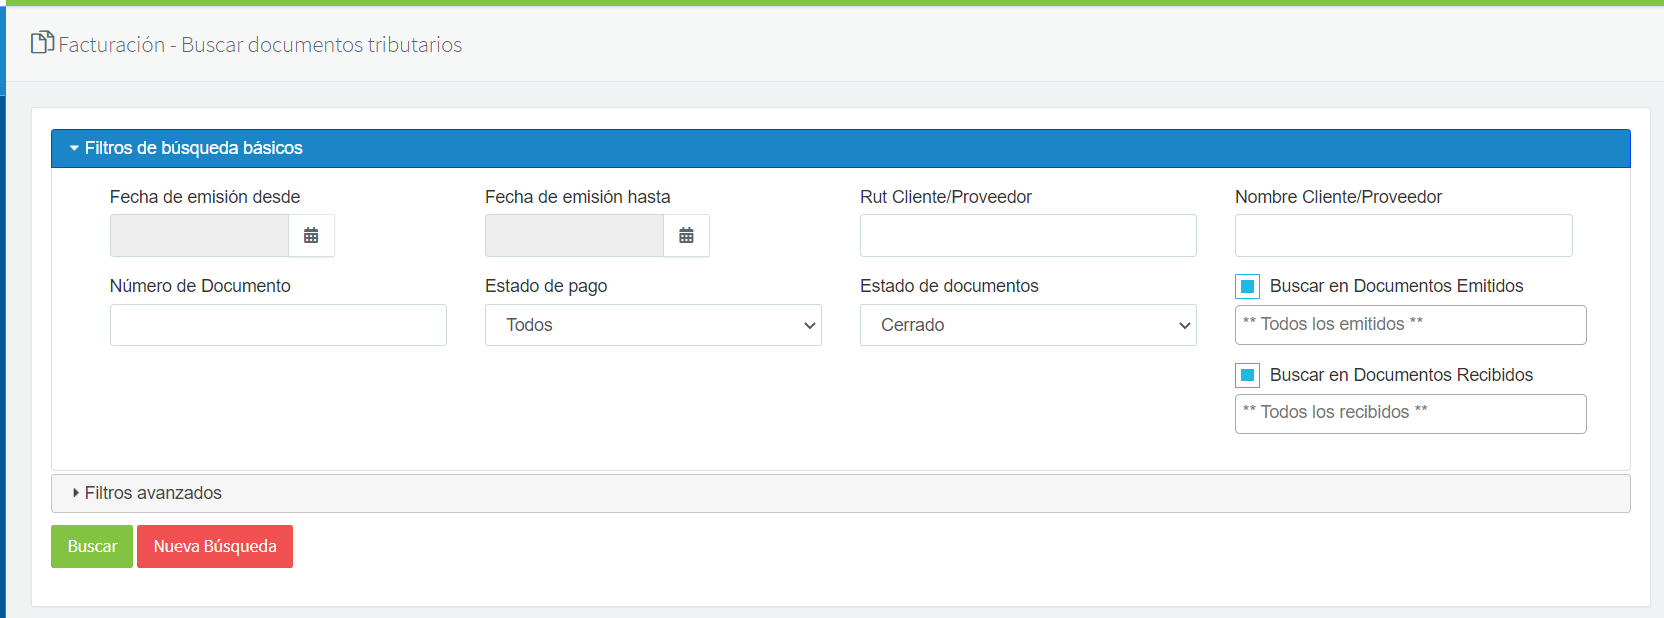
Task: Open the Estado de documentos dropdown
Action: [1028, 325]
